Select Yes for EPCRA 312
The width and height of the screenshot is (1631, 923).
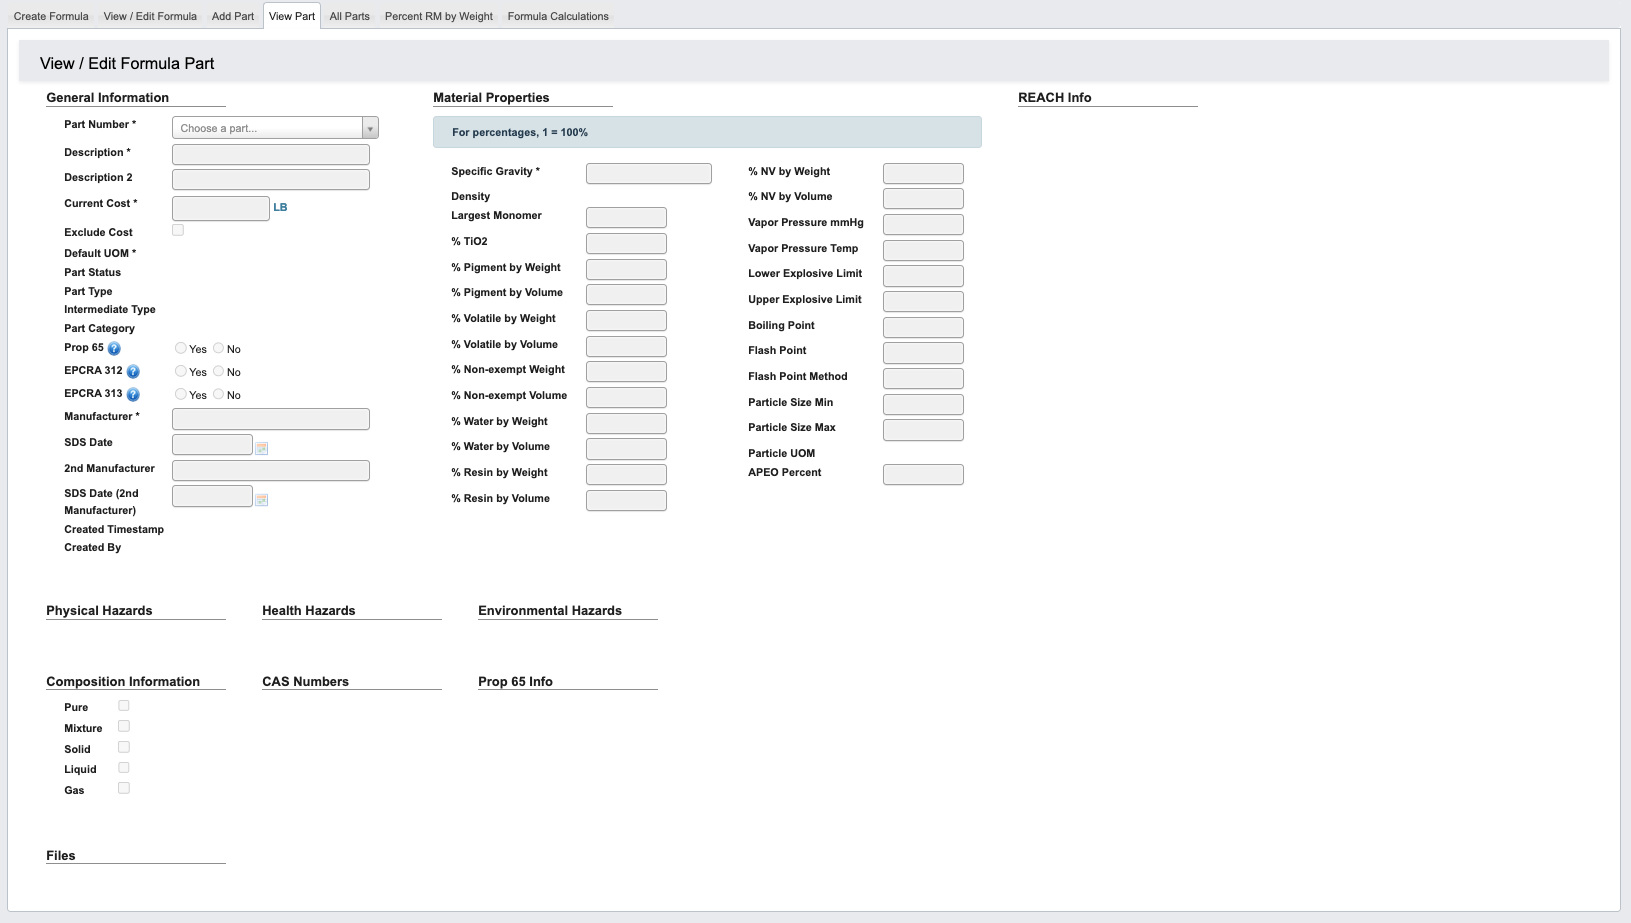coord(181,371)
